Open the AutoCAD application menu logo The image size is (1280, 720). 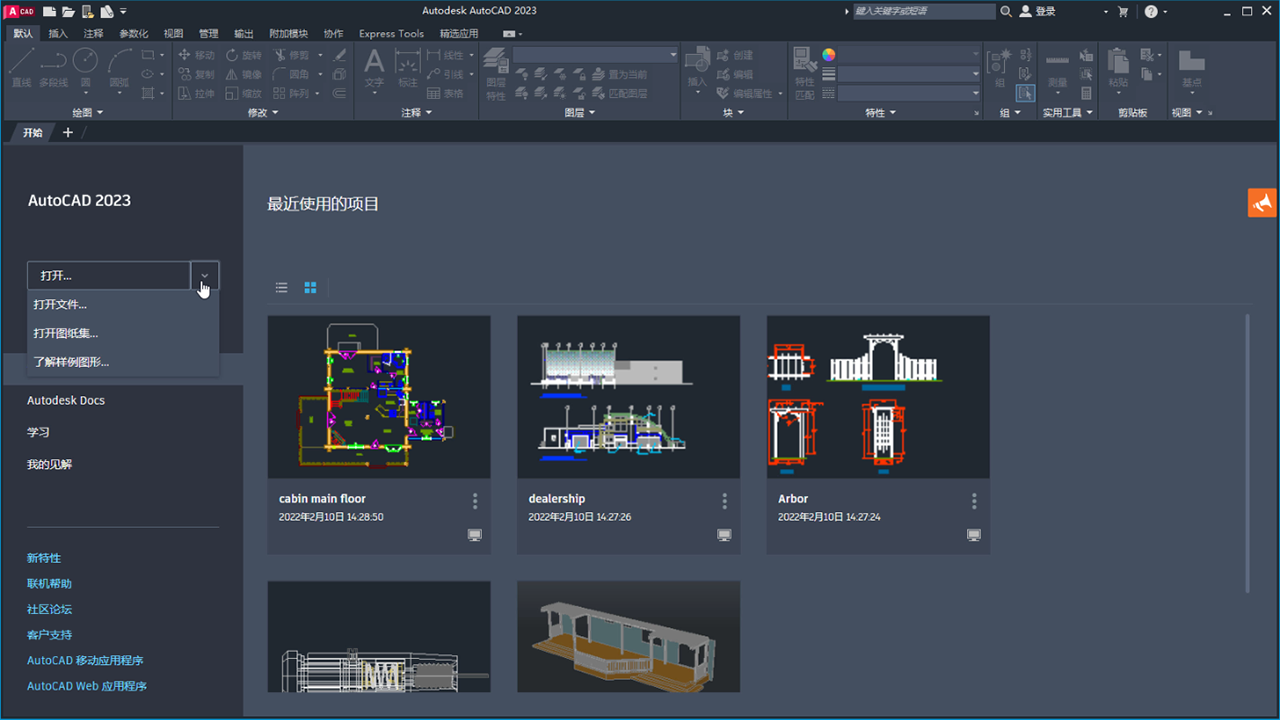tap(20, 11)
